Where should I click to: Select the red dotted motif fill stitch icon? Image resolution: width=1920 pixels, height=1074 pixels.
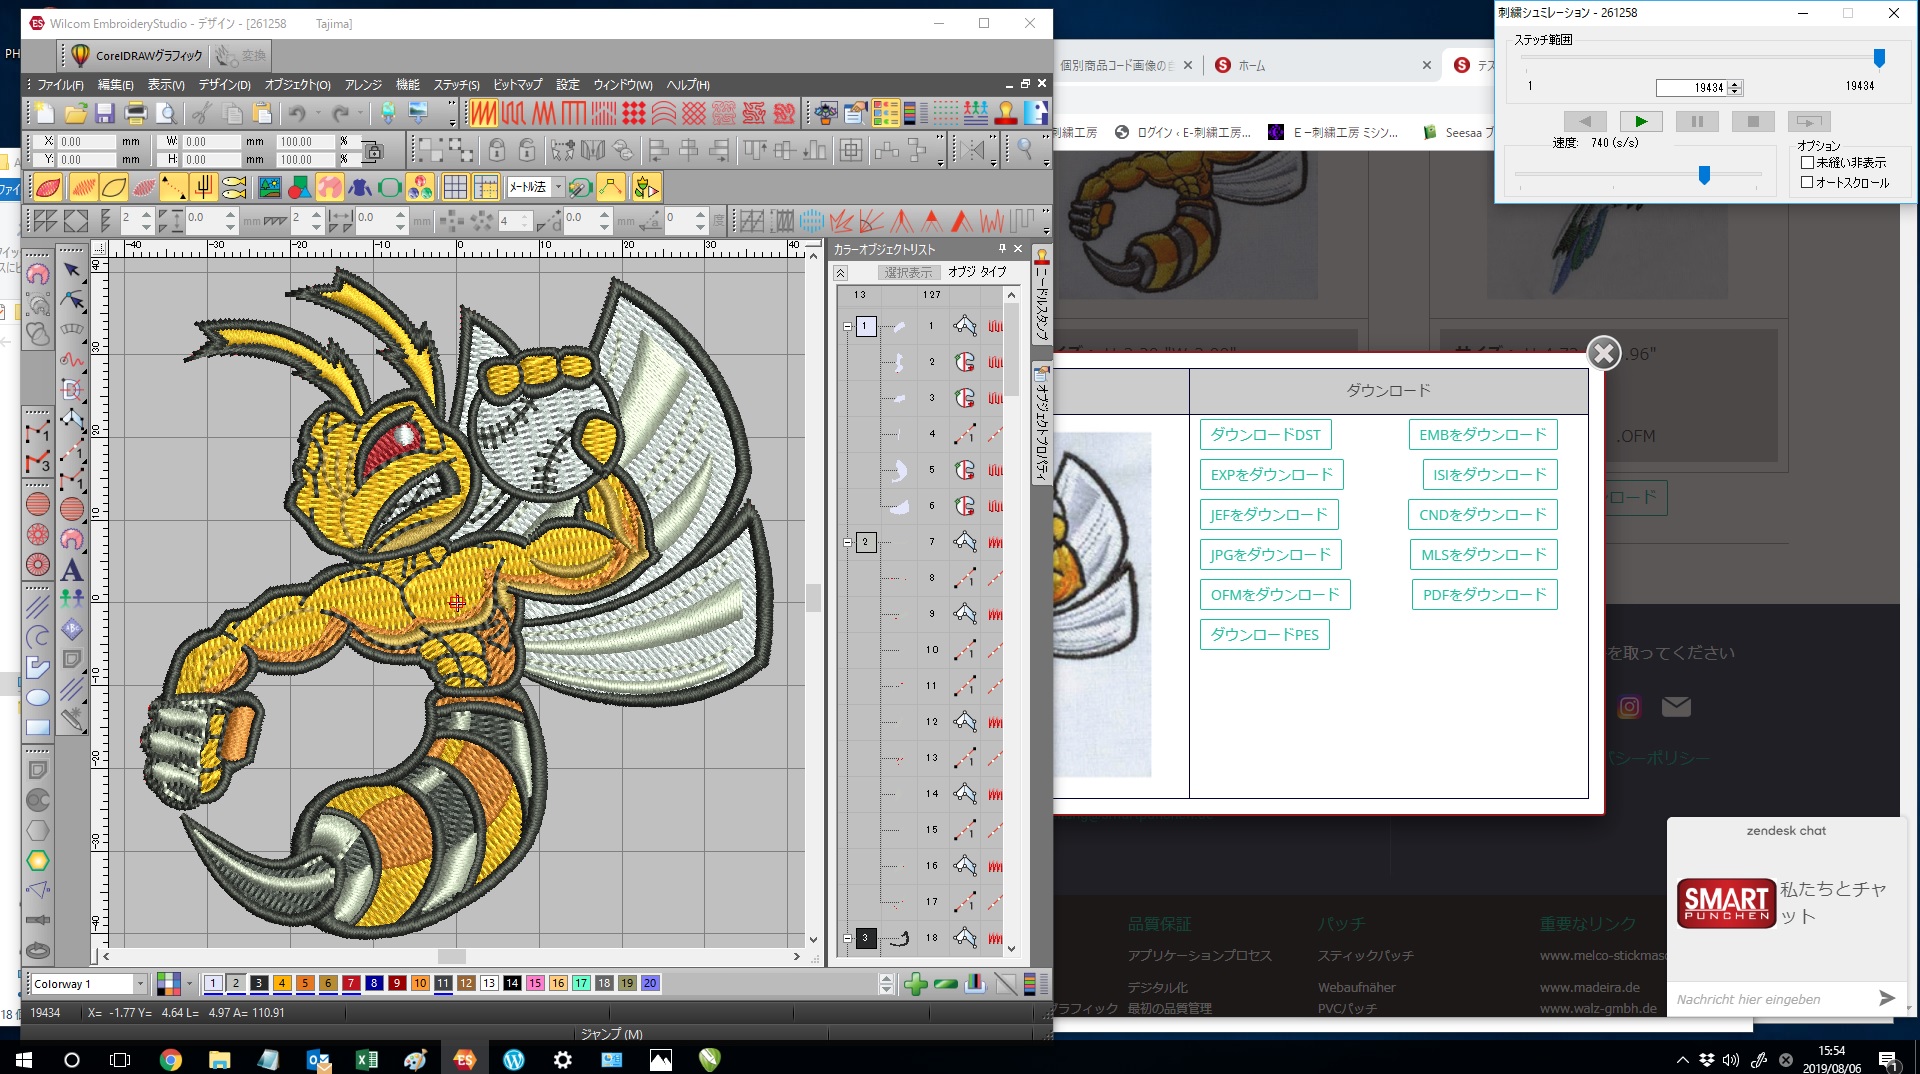coord(634,113)
